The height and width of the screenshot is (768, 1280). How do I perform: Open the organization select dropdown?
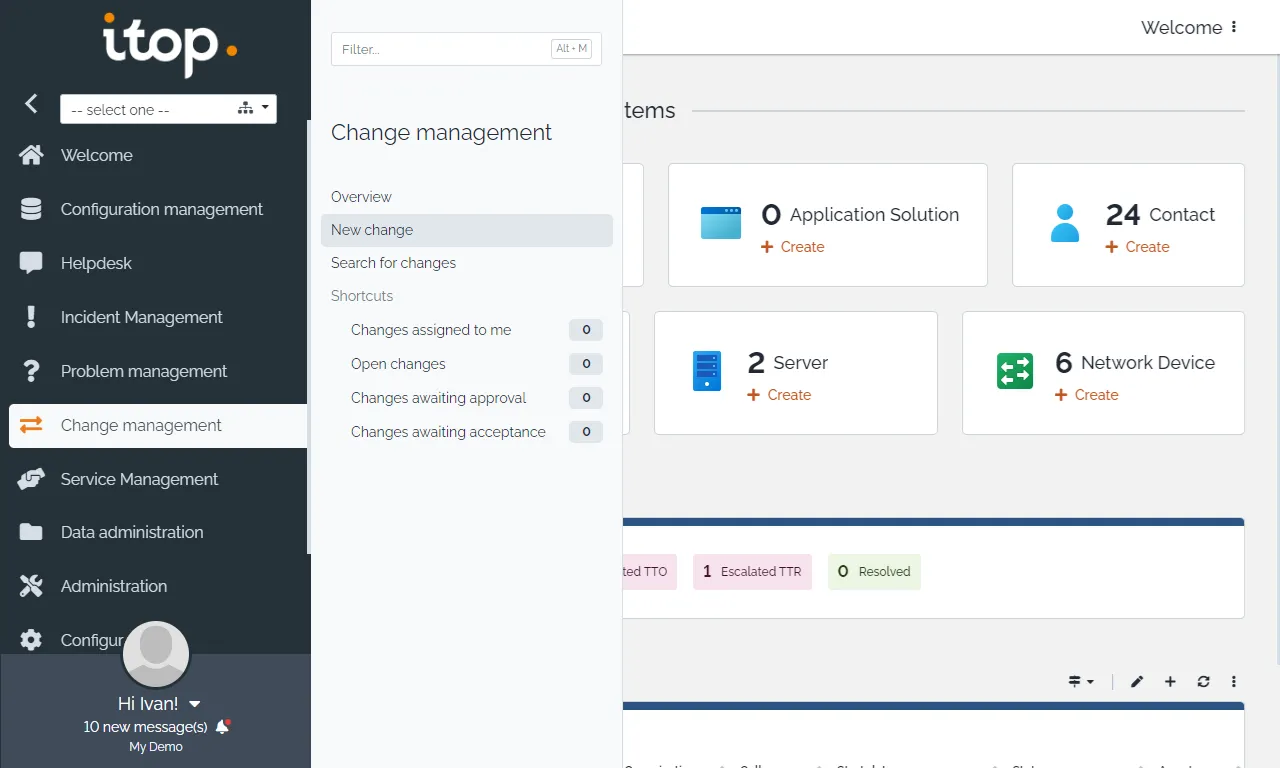(168, 109)
